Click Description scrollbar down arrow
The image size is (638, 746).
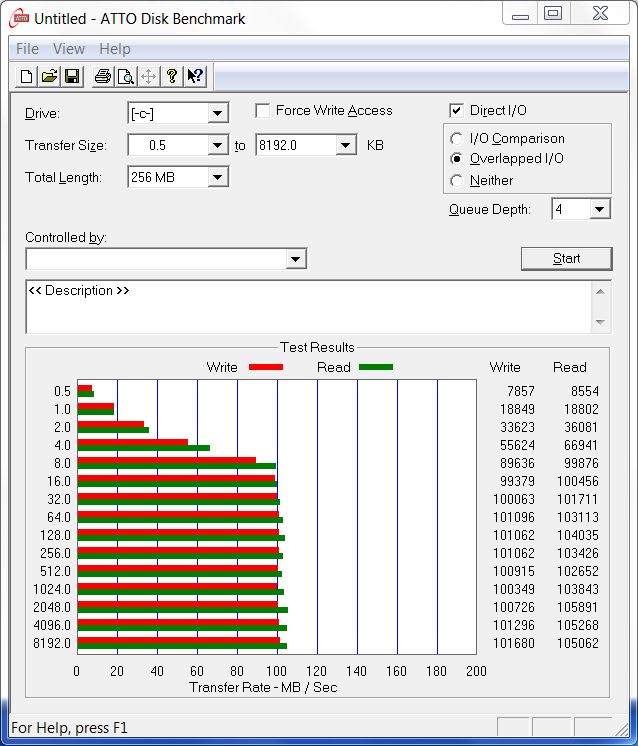pyautogui.click(x=600, y=322)
